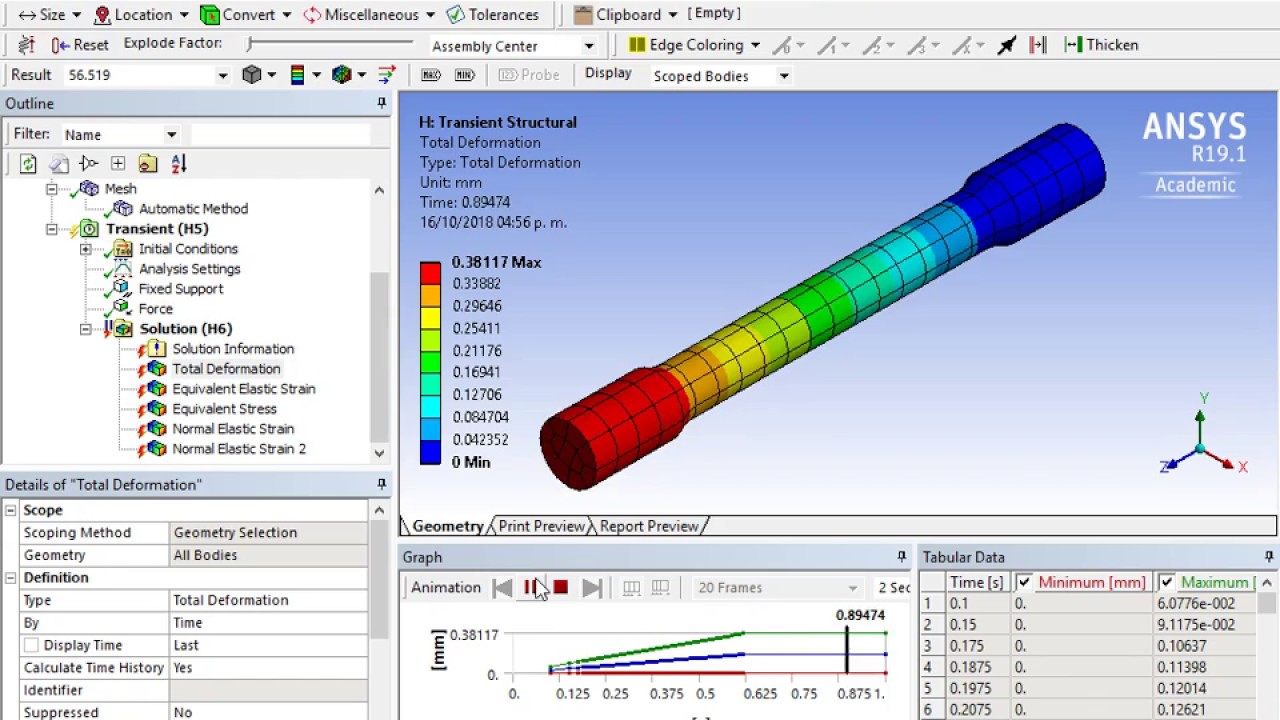The height and width of the screenshot is (720, 1280).
Task: Select Equivalent Stress in the tree
Action: (x=224, y=409)
